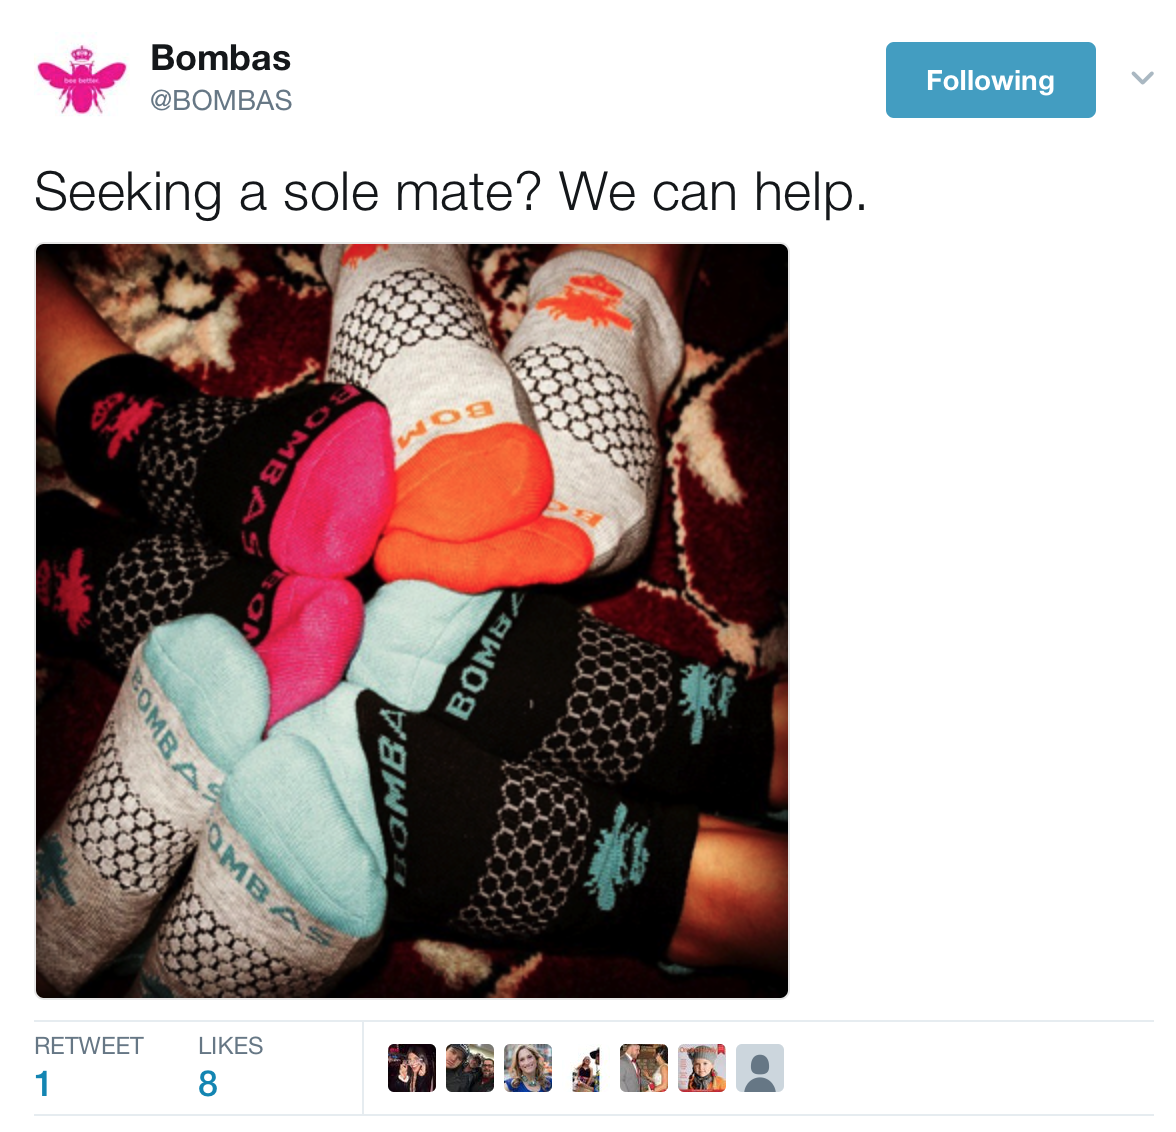Enlarge the colorful Bombas socks photo
Image resolution: width=1176 pixels, height=1132 pixels.
(x=412, y=620)
